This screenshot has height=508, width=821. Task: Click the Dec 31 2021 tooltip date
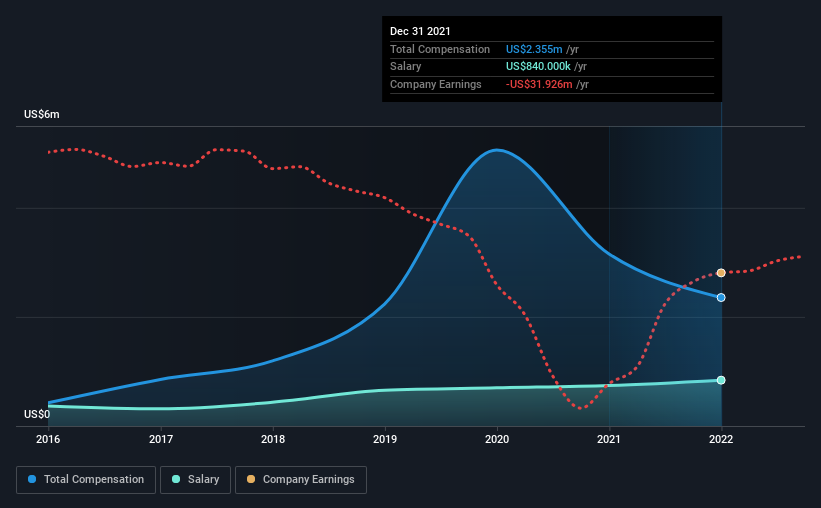click(420, 31)
